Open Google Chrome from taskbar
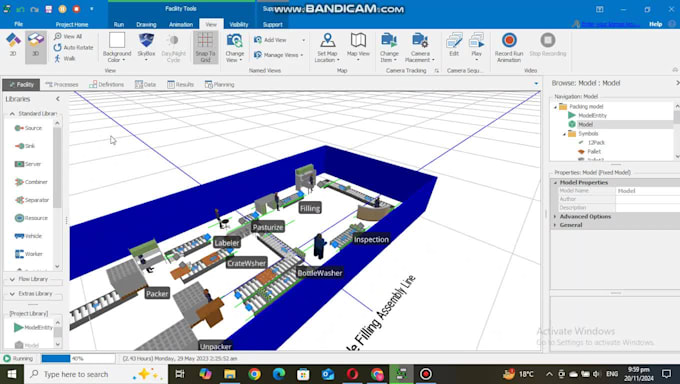This screenshot has height=384, width=680. [x=255, y=374]
